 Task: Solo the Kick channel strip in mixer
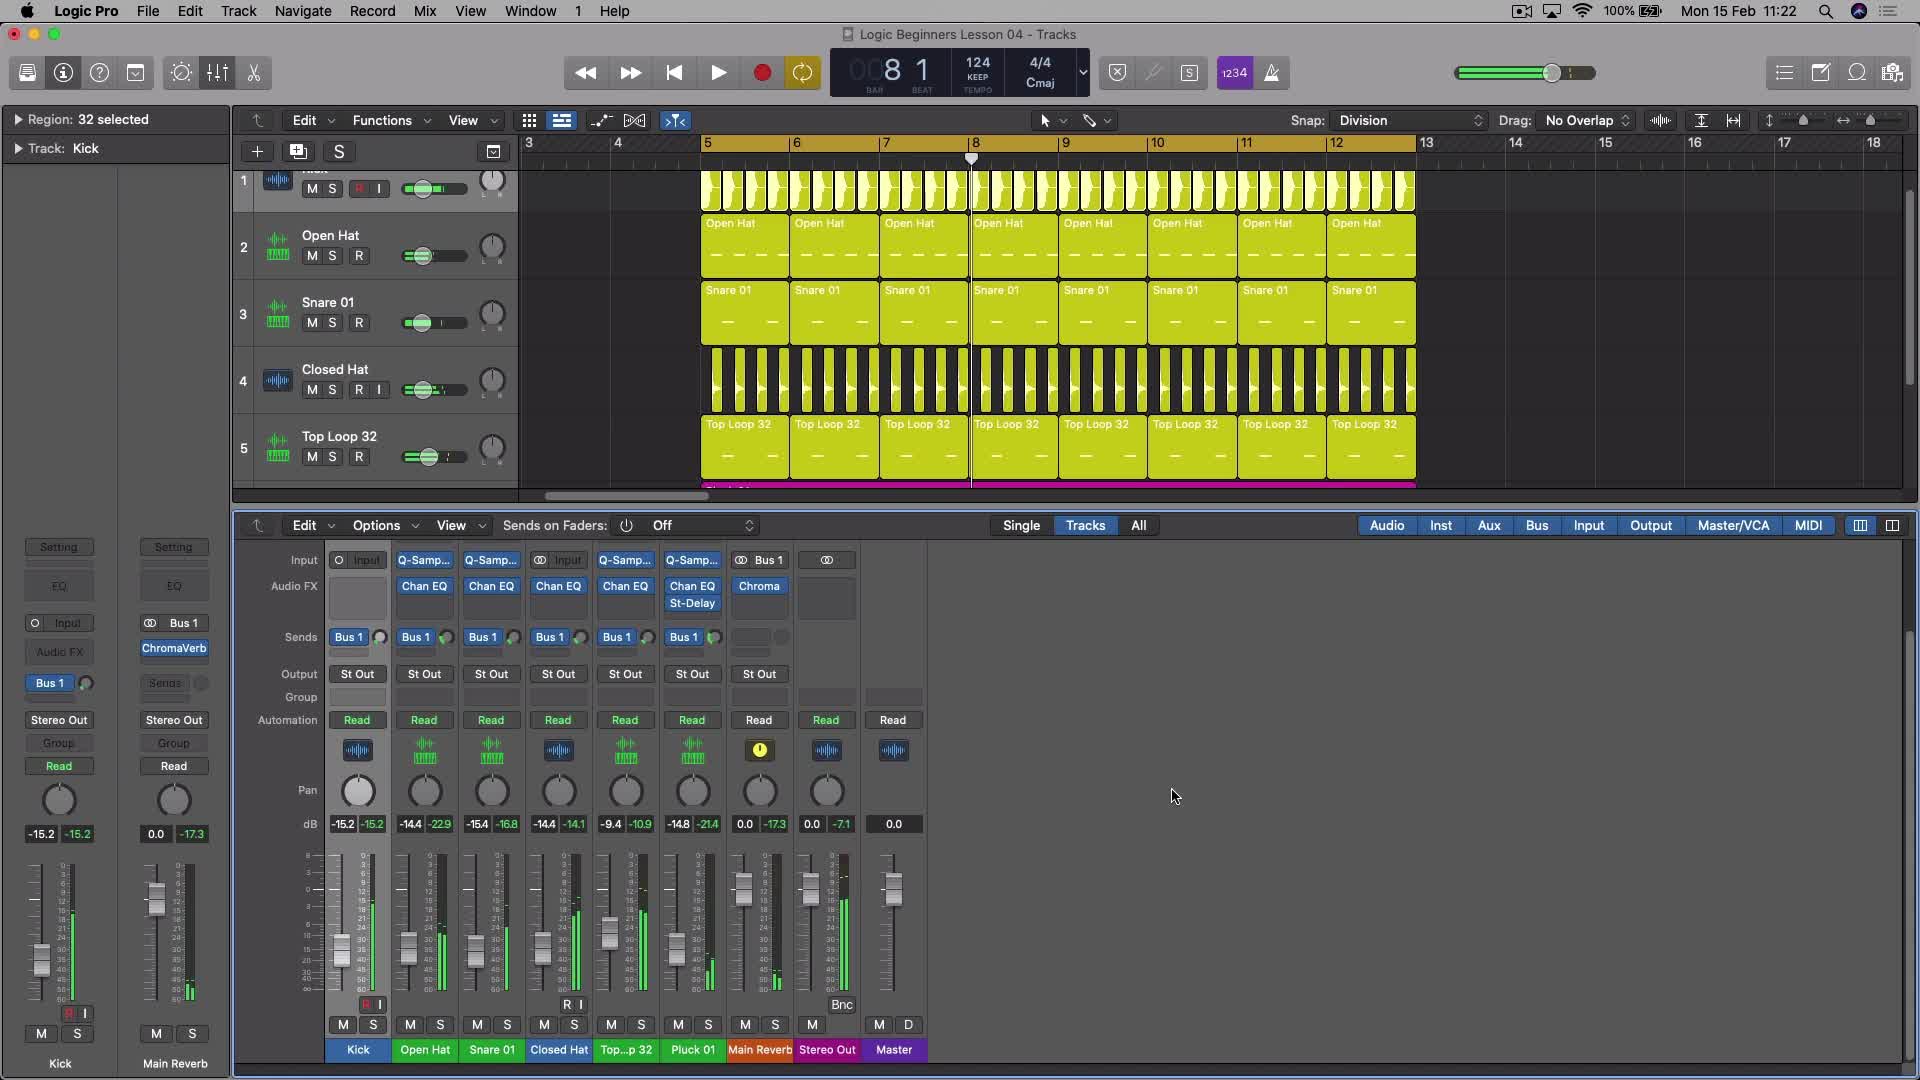tap(374, 1025)
